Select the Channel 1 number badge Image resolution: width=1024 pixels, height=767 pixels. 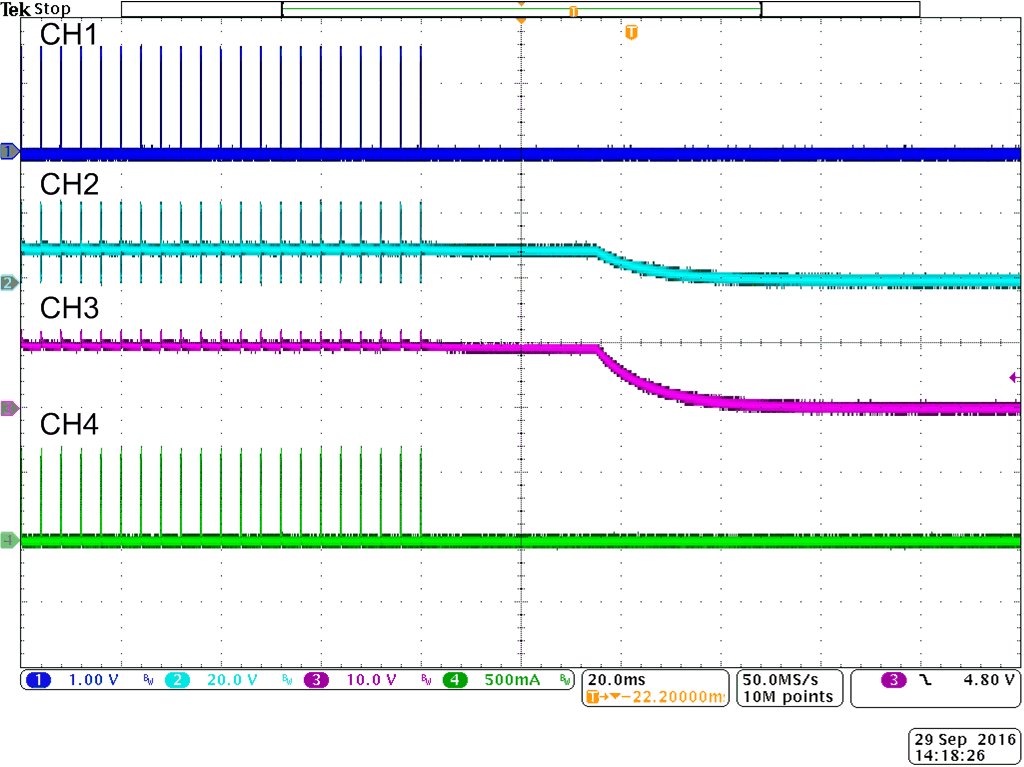coord(40,681)
